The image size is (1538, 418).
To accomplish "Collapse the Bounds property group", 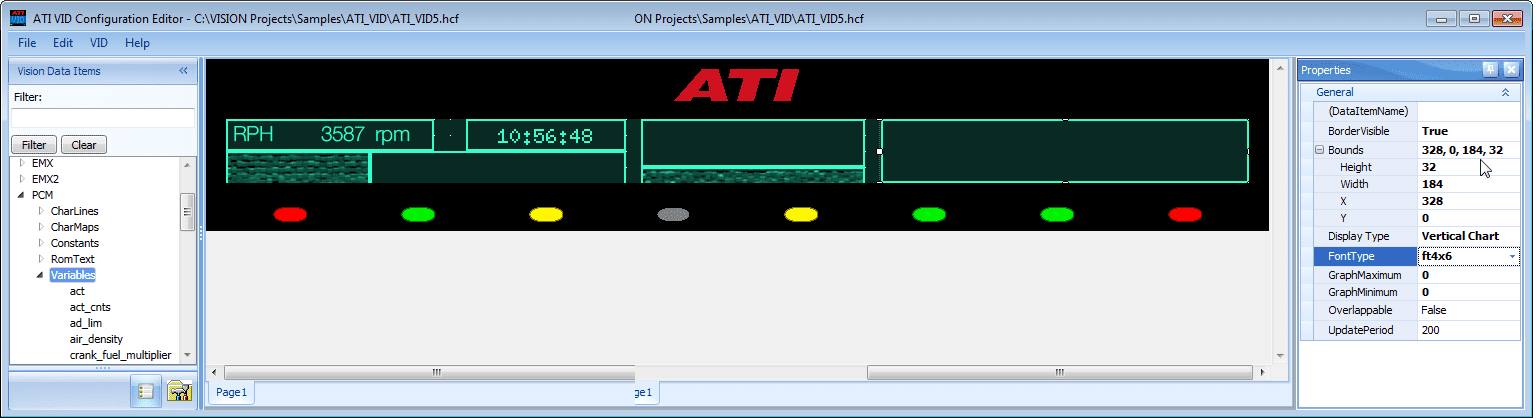I will 1320,149.
